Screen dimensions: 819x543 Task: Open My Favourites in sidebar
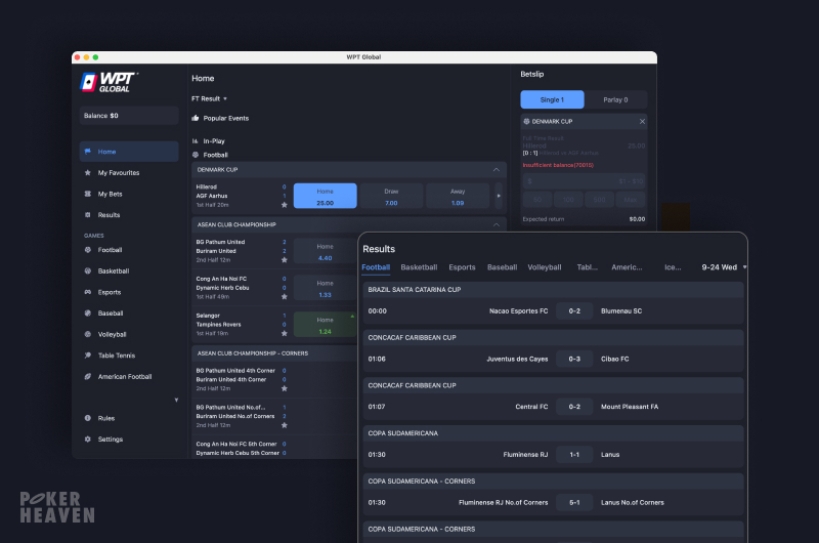119,173
